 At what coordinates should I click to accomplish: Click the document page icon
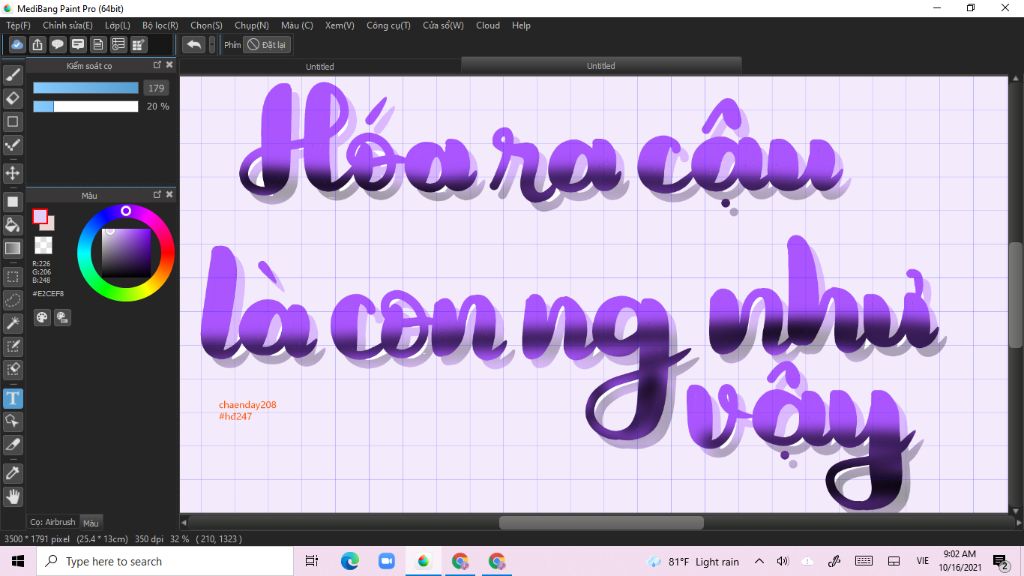[98, 44]
